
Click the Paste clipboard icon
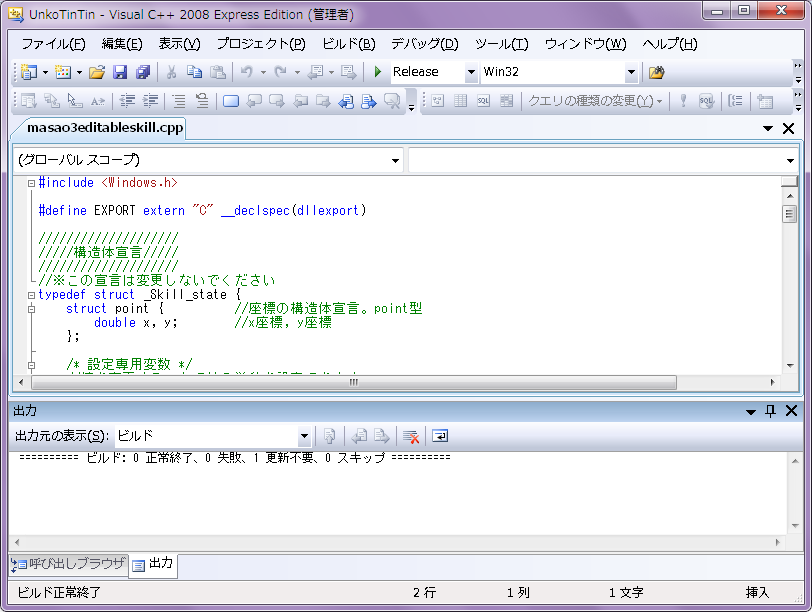pyautogui.click(x=218, y=72)
